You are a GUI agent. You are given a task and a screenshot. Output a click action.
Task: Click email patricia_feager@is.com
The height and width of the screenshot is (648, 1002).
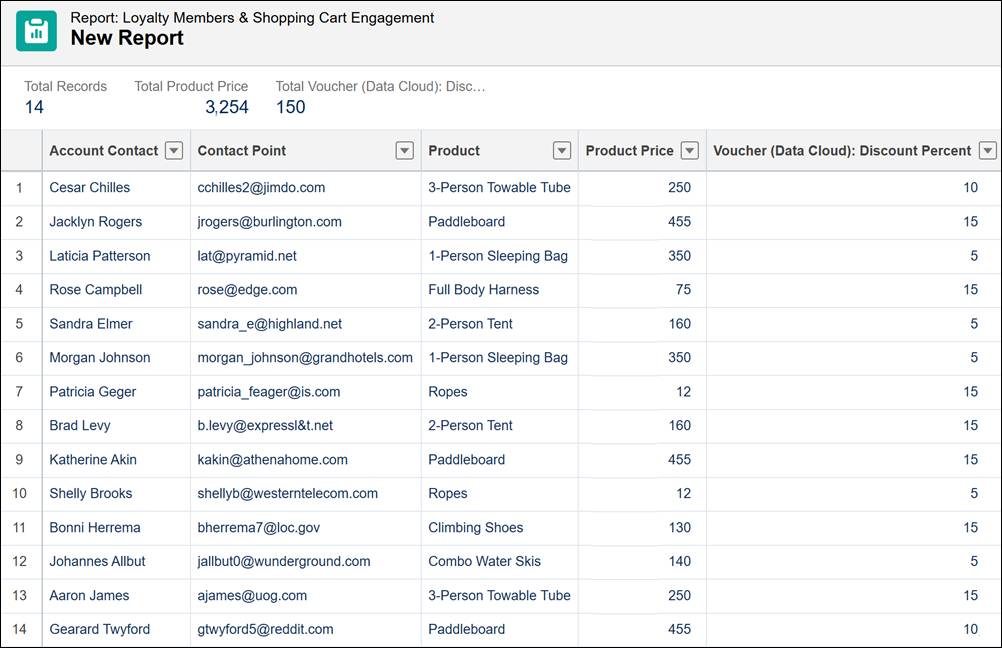tap(269, 392)
